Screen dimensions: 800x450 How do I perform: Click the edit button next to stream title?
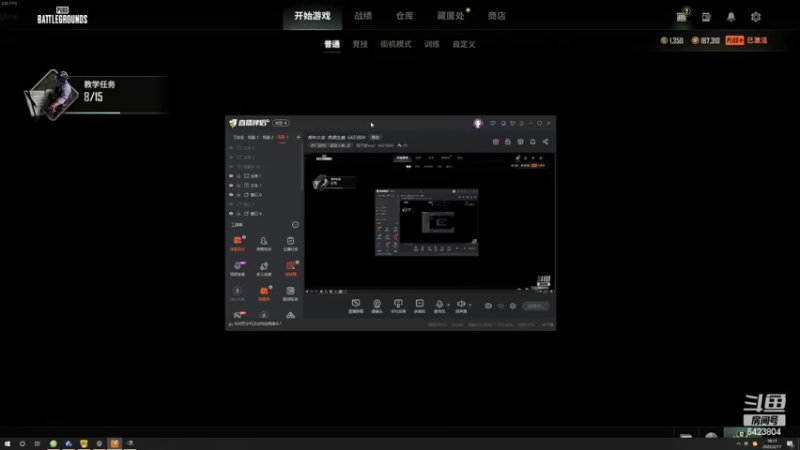[x=375, y=137]
